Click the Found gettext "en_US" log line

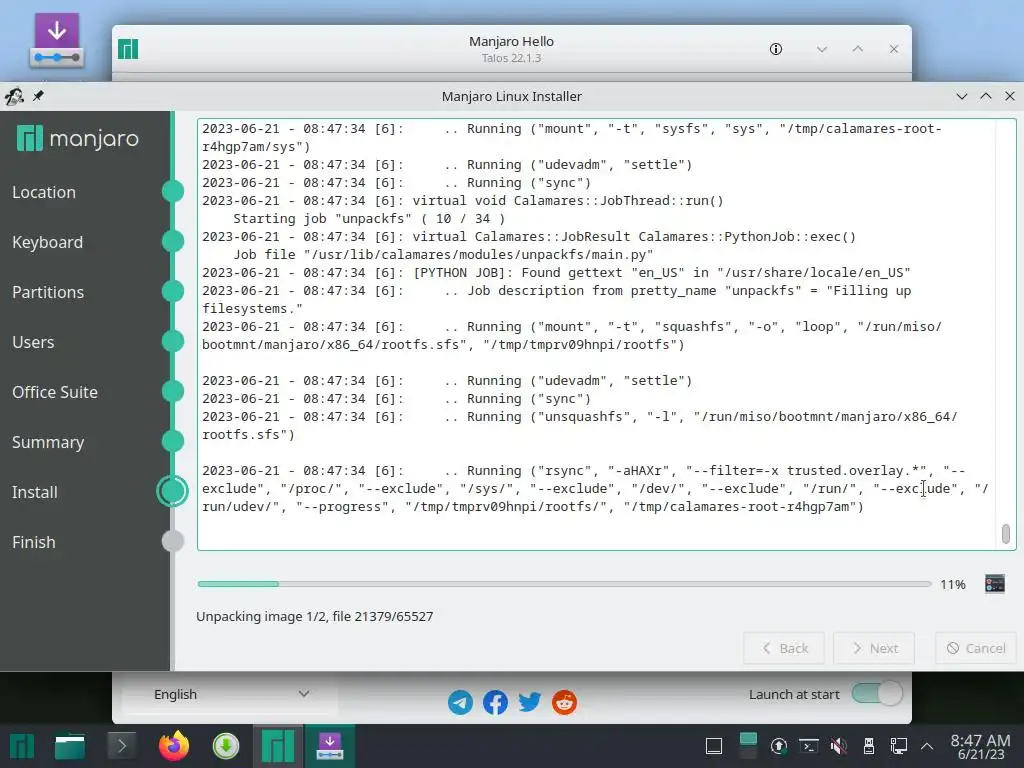coord(556,272)
